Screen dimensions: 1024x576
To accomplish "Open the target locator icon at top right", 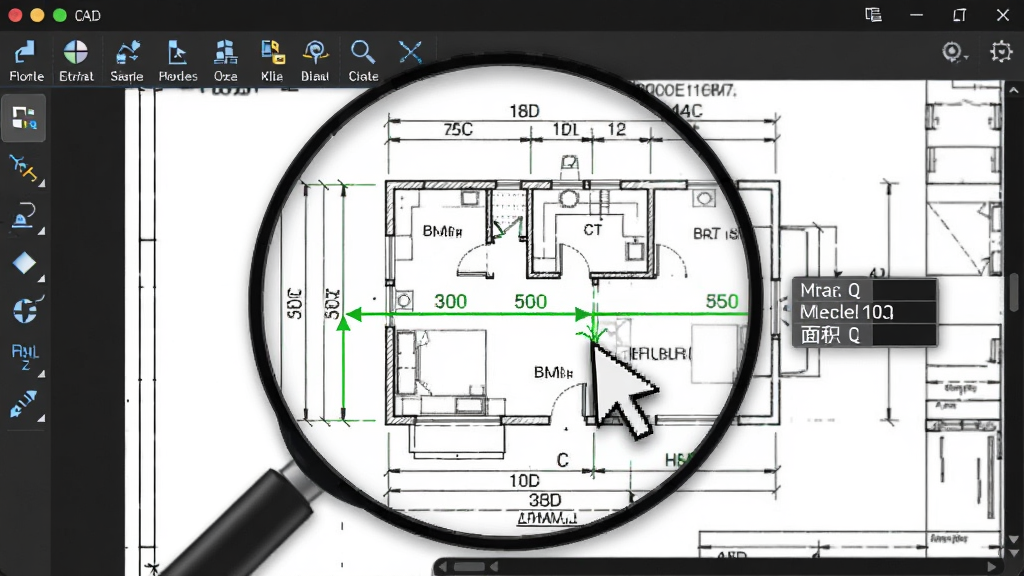I will coord(953,52).
